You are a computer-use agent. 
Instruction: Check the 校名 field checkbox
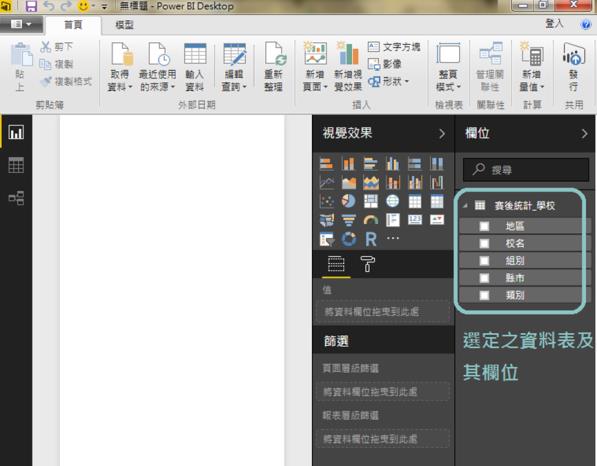tap(484, 243)
